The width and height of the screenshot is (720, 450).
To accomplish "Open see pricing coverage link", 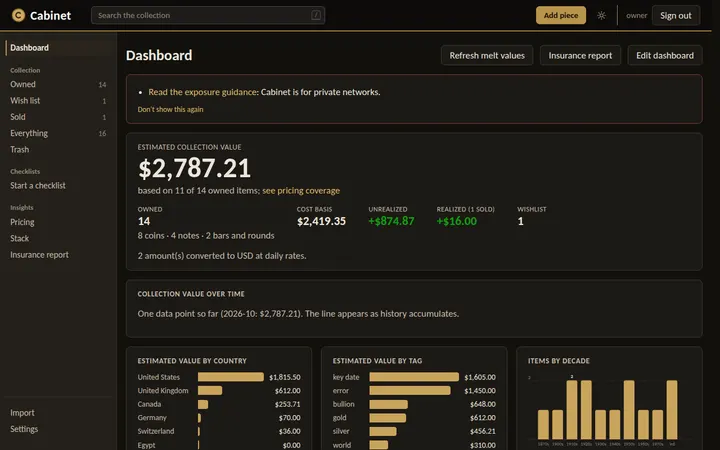I will tap(301, 191).
